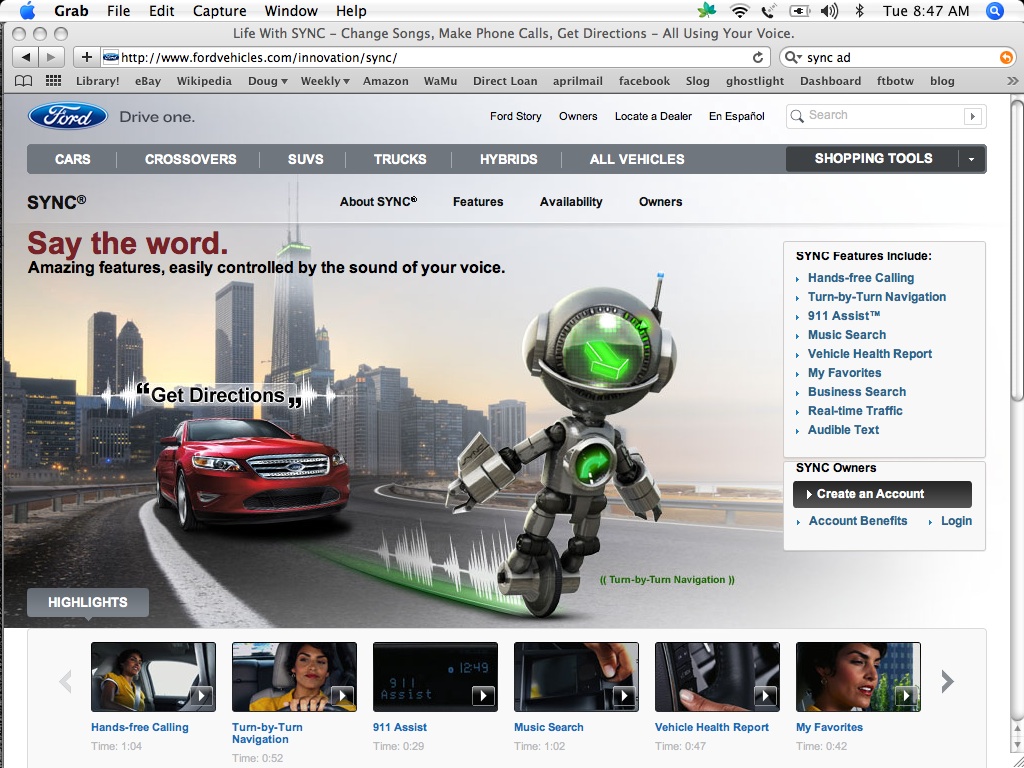Screen dimensions: 1024x768
Task: Open the SYNC Features section
Action: tap(478, 202)
